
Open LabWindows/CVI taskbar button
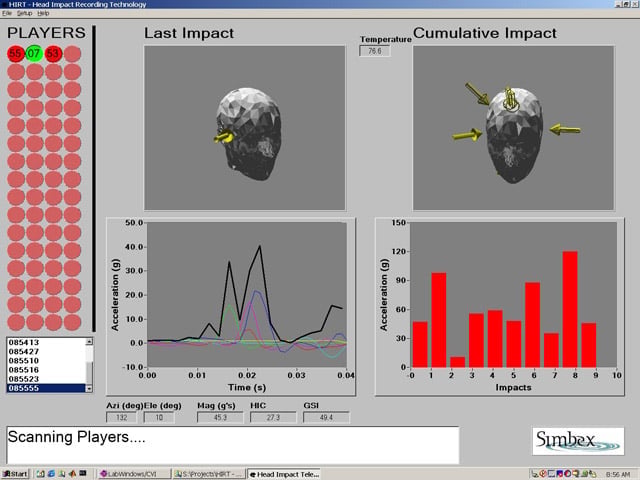click(135, 474)
